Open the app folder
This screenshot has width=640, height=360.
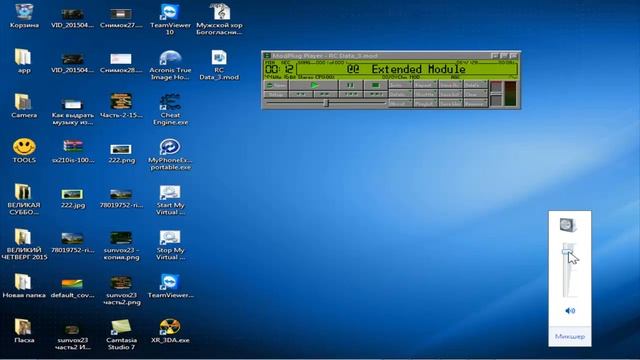[24, 61]
